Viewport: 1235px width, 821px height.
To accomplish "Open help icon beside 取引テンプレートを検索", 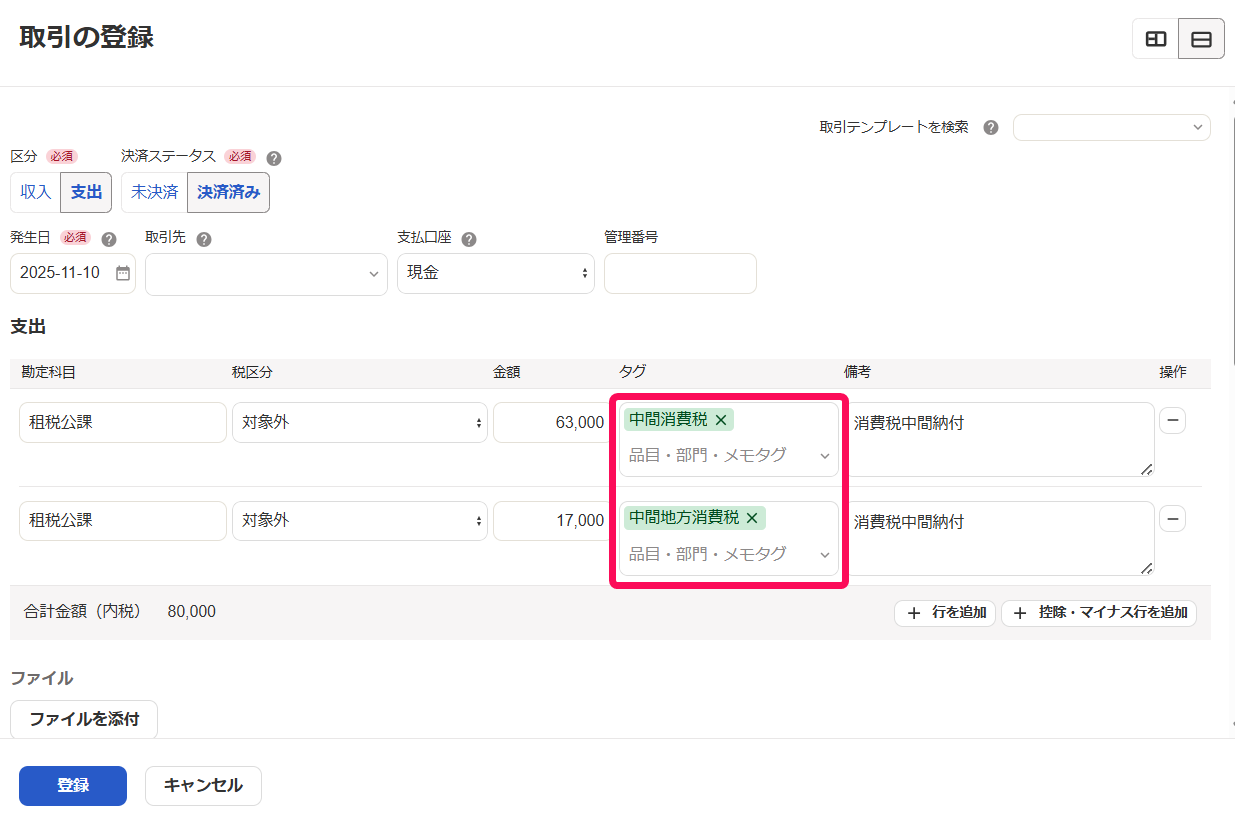I will (x=991, y=127).
